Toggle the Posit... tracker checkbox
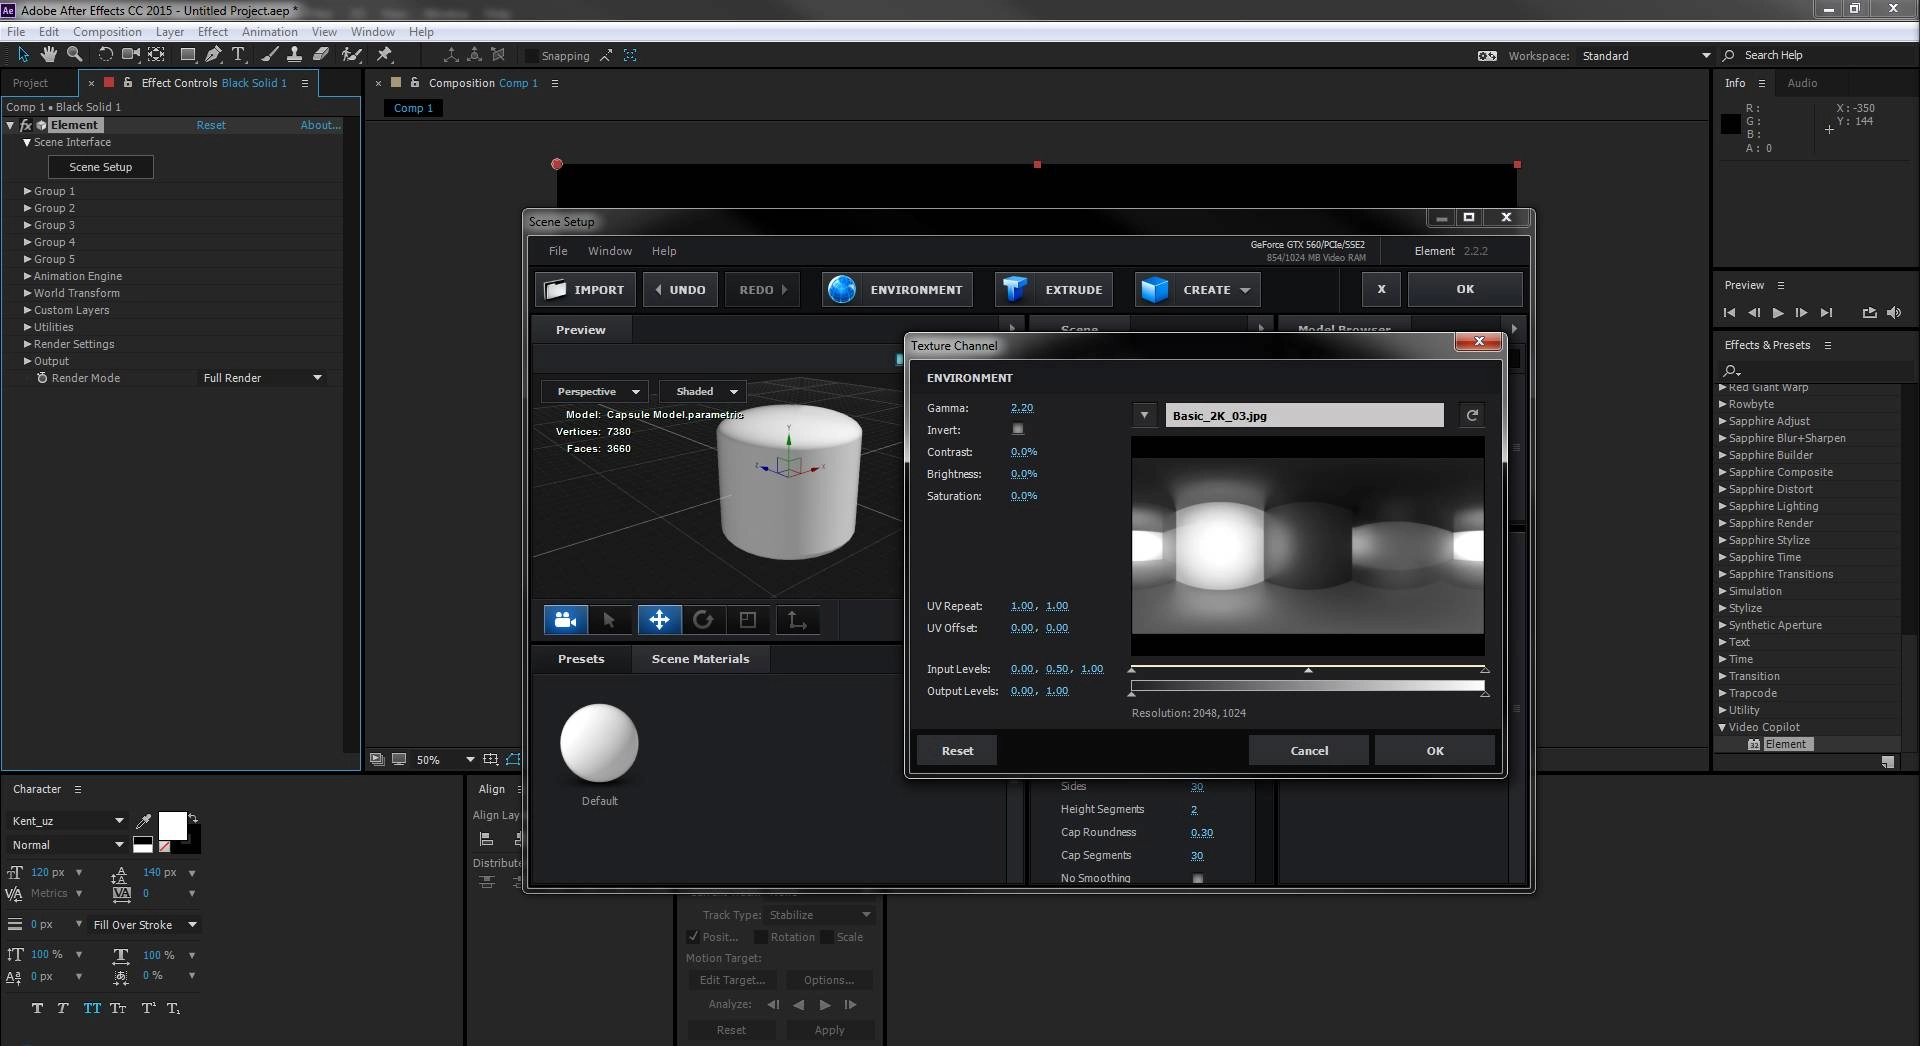 (693, 937)
